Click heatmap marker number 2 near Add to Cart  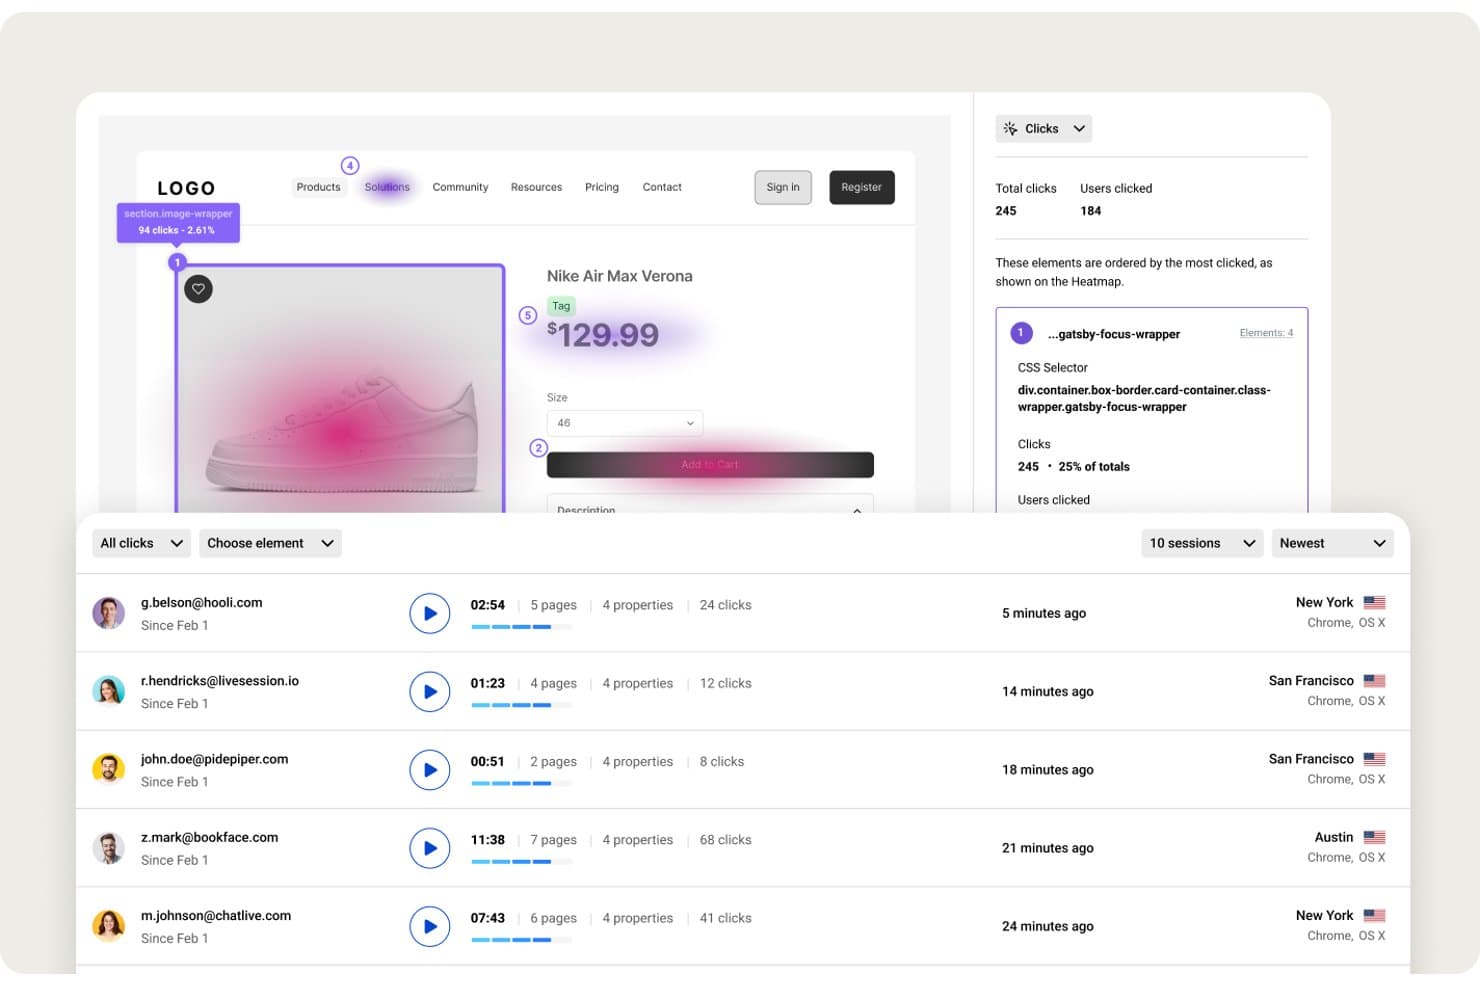(x=538, y=448)
